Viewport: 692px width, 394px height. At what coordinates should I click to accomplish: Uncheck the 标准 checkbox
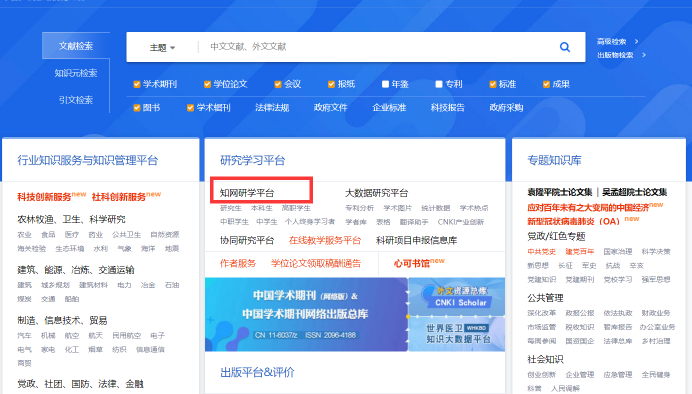click(493, 84)
